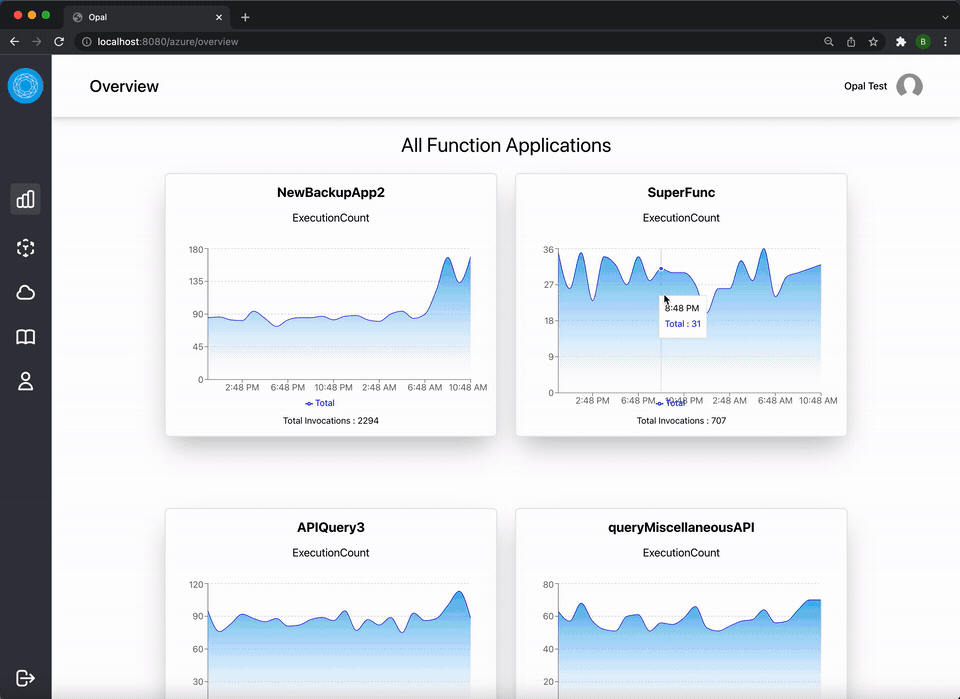The width and height of the screenshot is (960, 699).
Task: Click the Opal Test username
Action: (865, 86)
